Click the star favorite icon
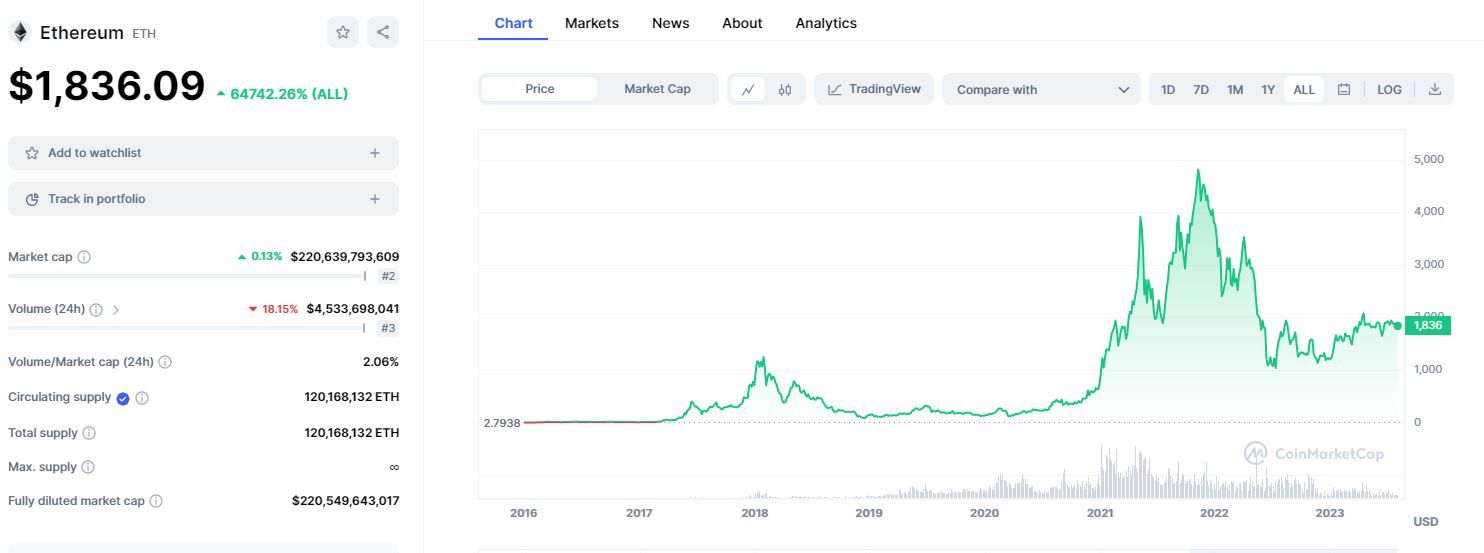Screen dimensions: 1484x553 pyautogui.click(x=343, y=32)
